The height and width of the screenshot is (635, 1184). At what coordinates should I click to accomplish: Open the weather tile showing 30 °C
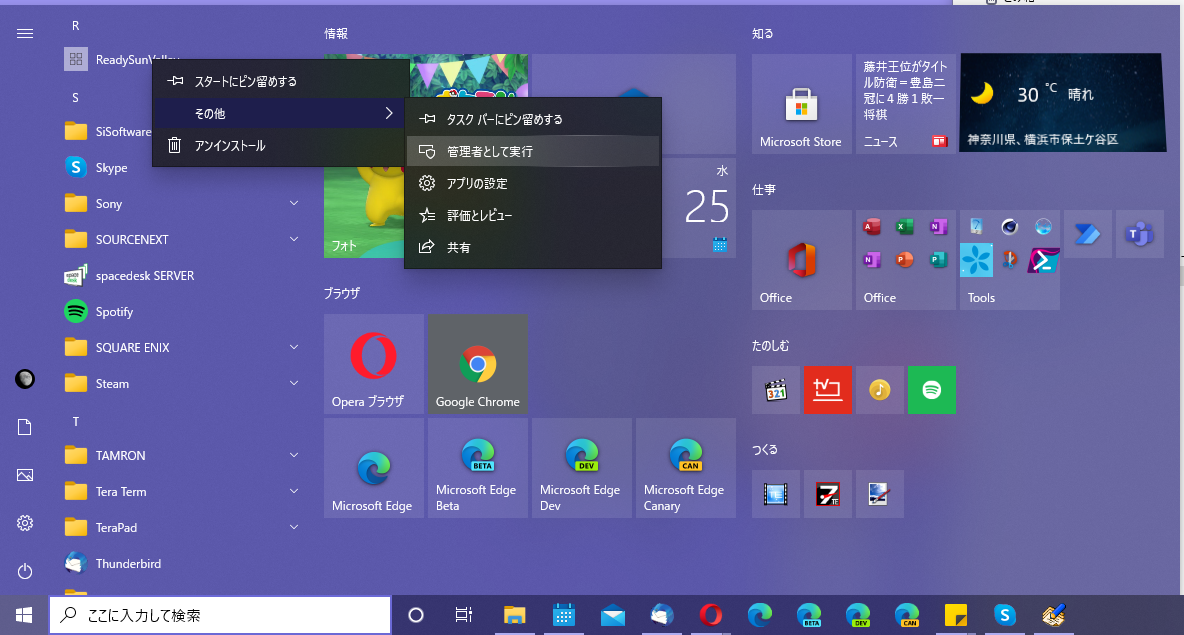(1063, 103)
